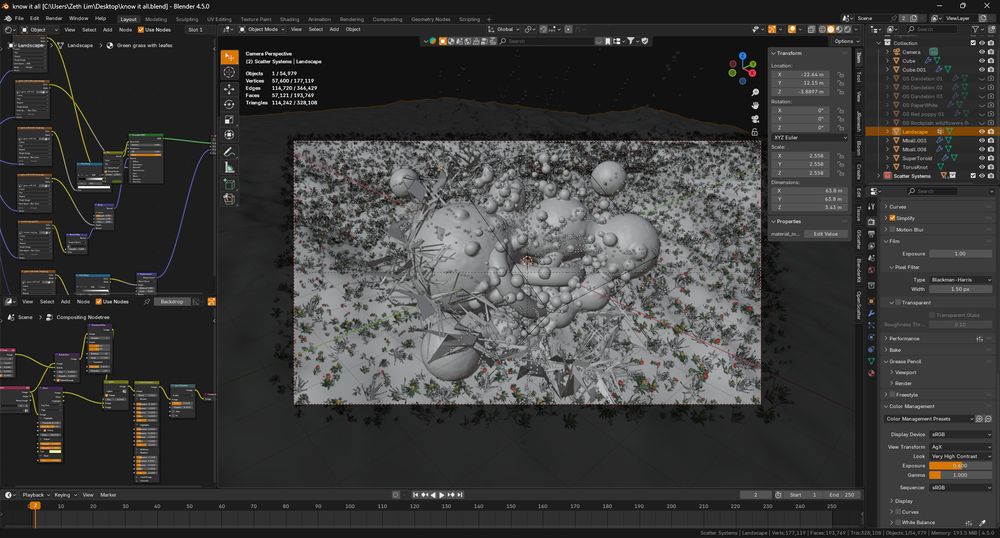Image resolution: width=1000 pixels, height=538 pixels.
Task: Open the Look Very High Contrast dropdown
Action: pos(960,456)
